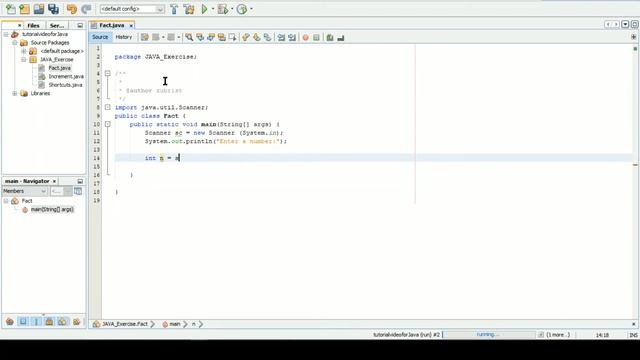Open the default config combo box
Viewport: 640px width, 360px height.
[x=132, y=9]
